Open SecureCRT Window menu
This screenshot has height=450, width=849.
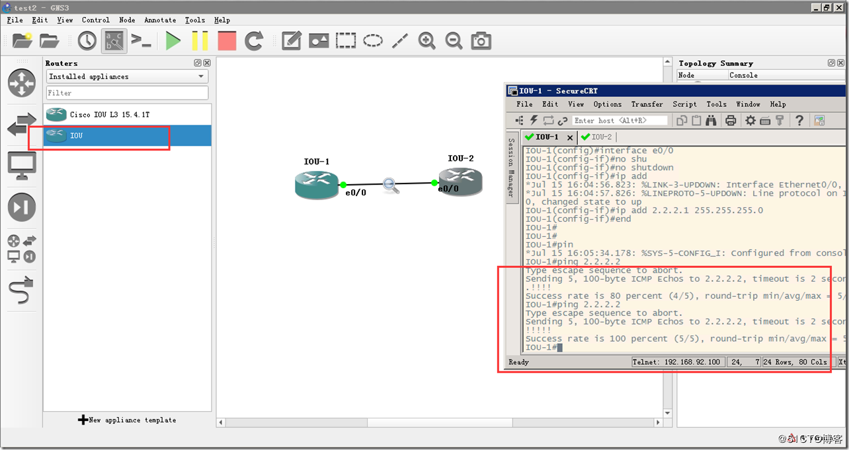pos(748,104)
